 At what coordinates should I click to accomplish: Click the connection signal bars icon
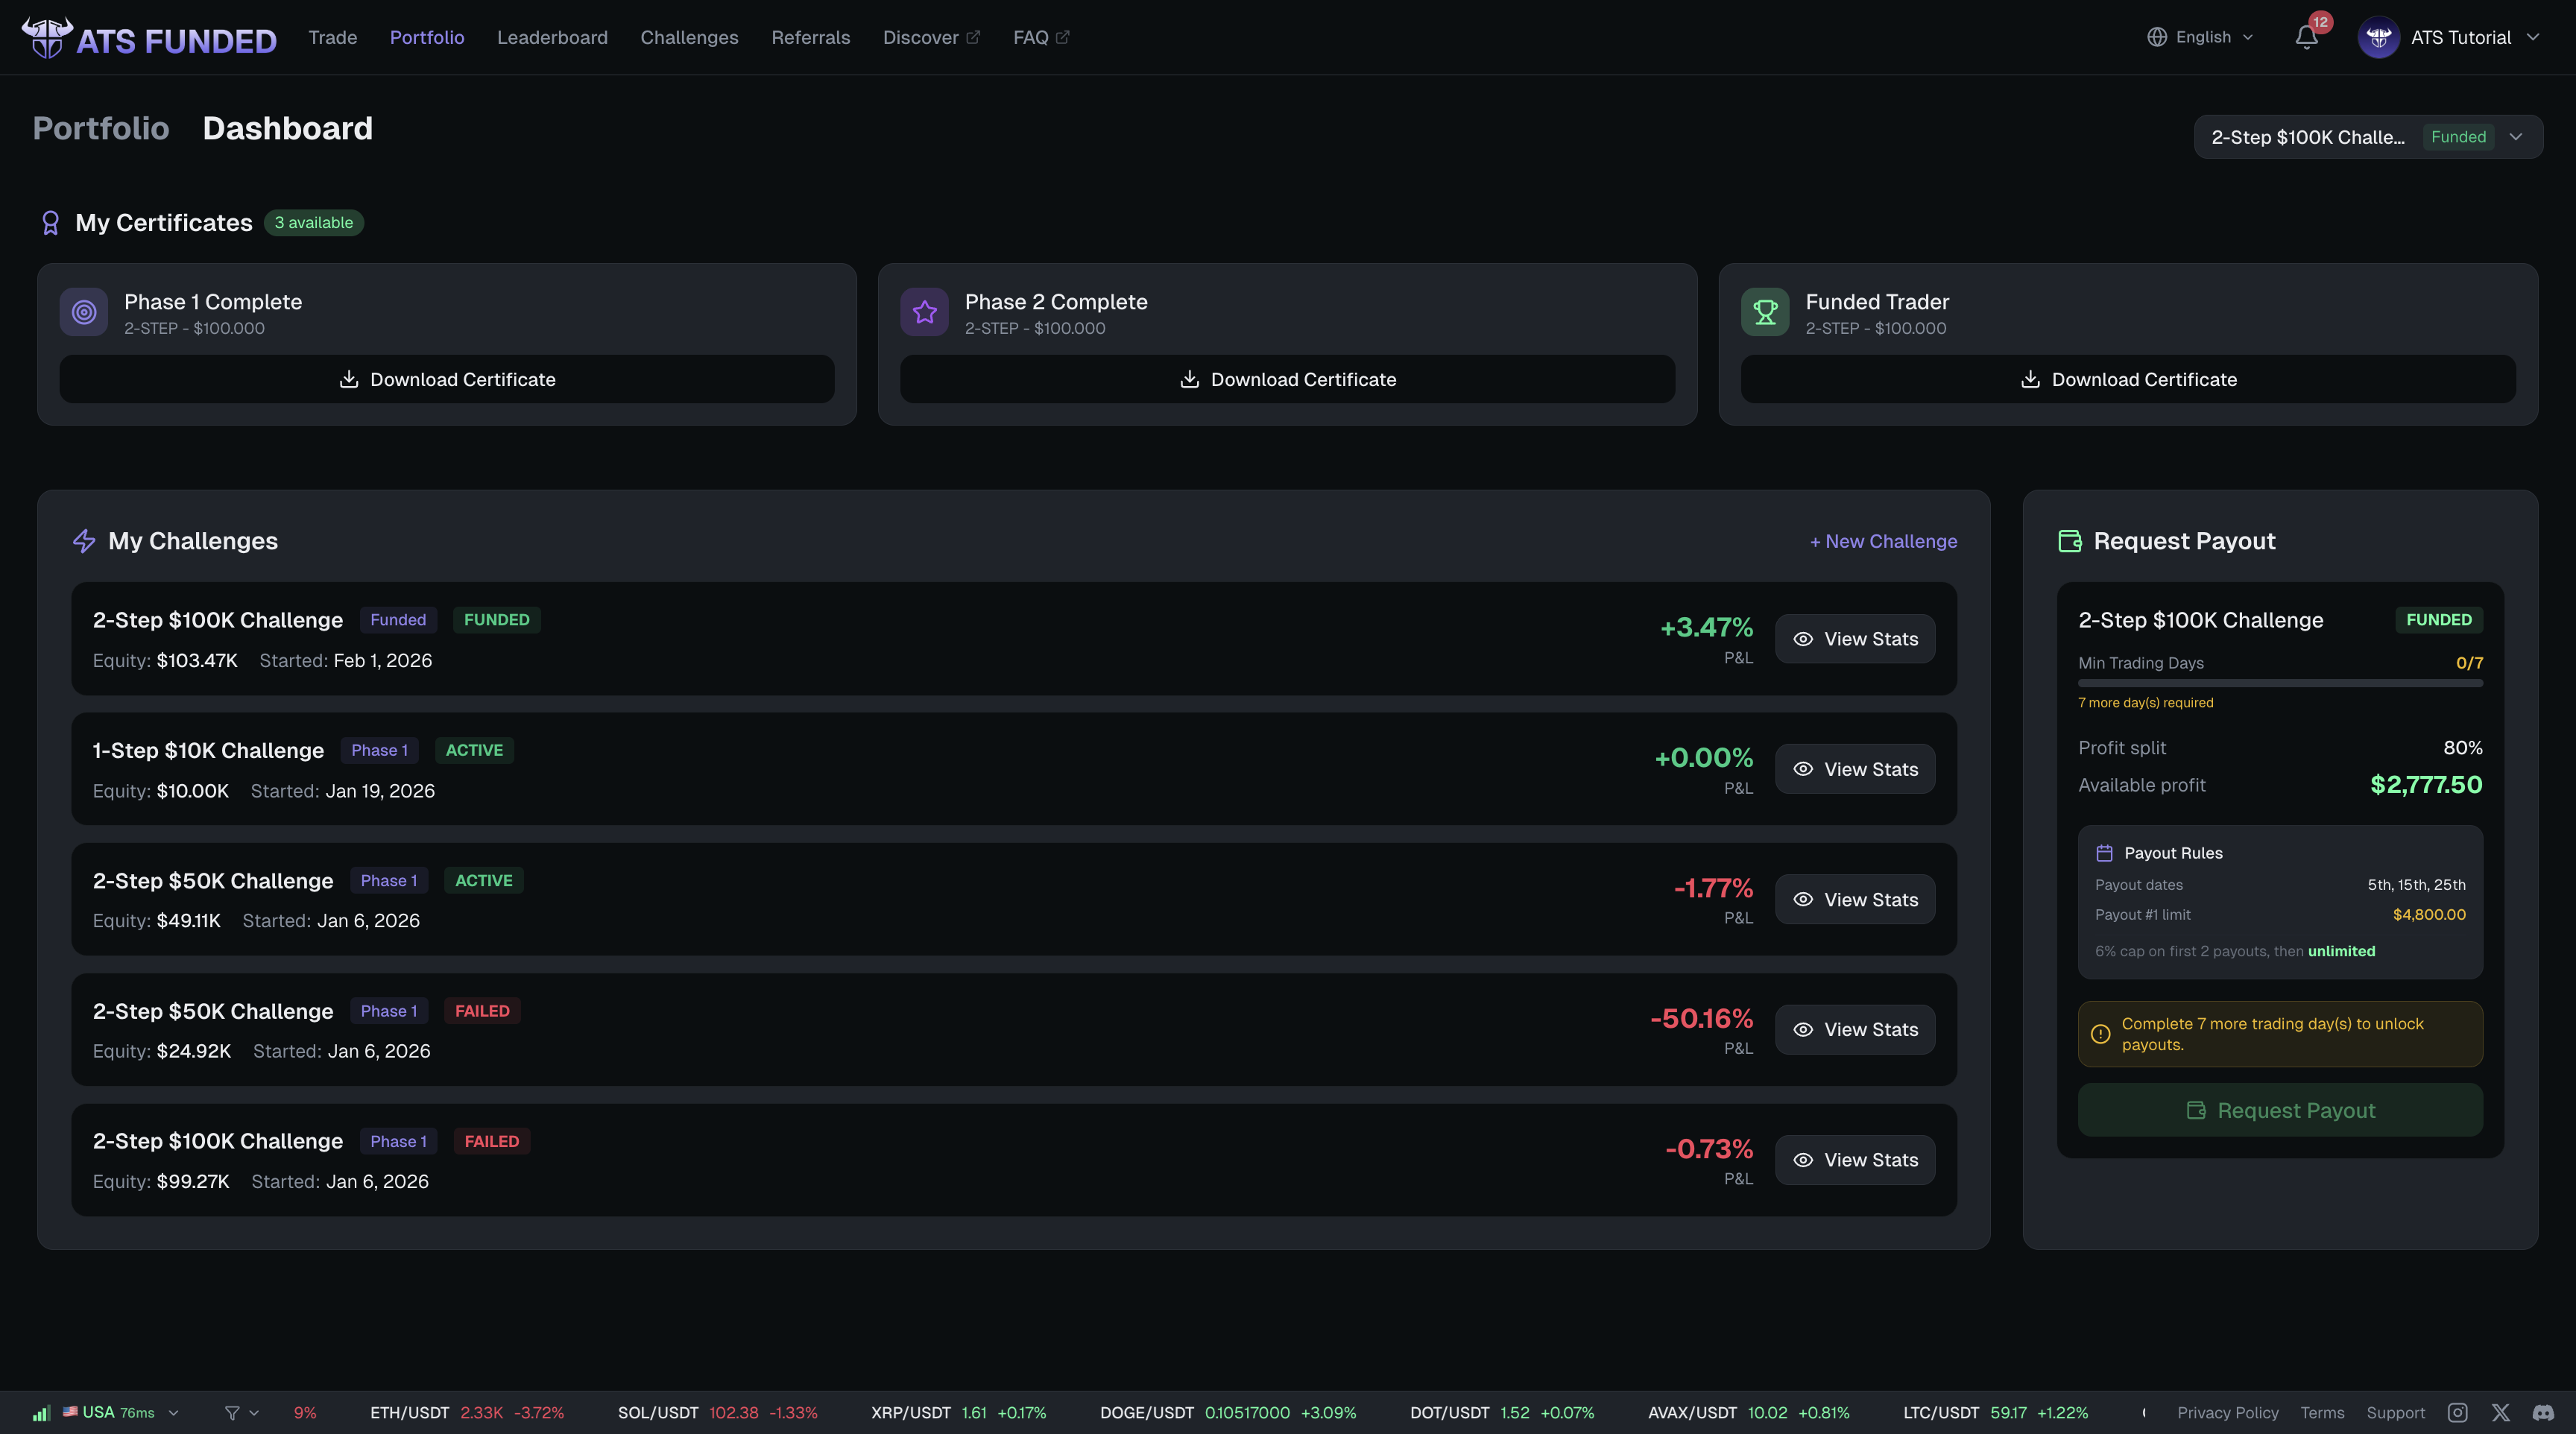41,1413
